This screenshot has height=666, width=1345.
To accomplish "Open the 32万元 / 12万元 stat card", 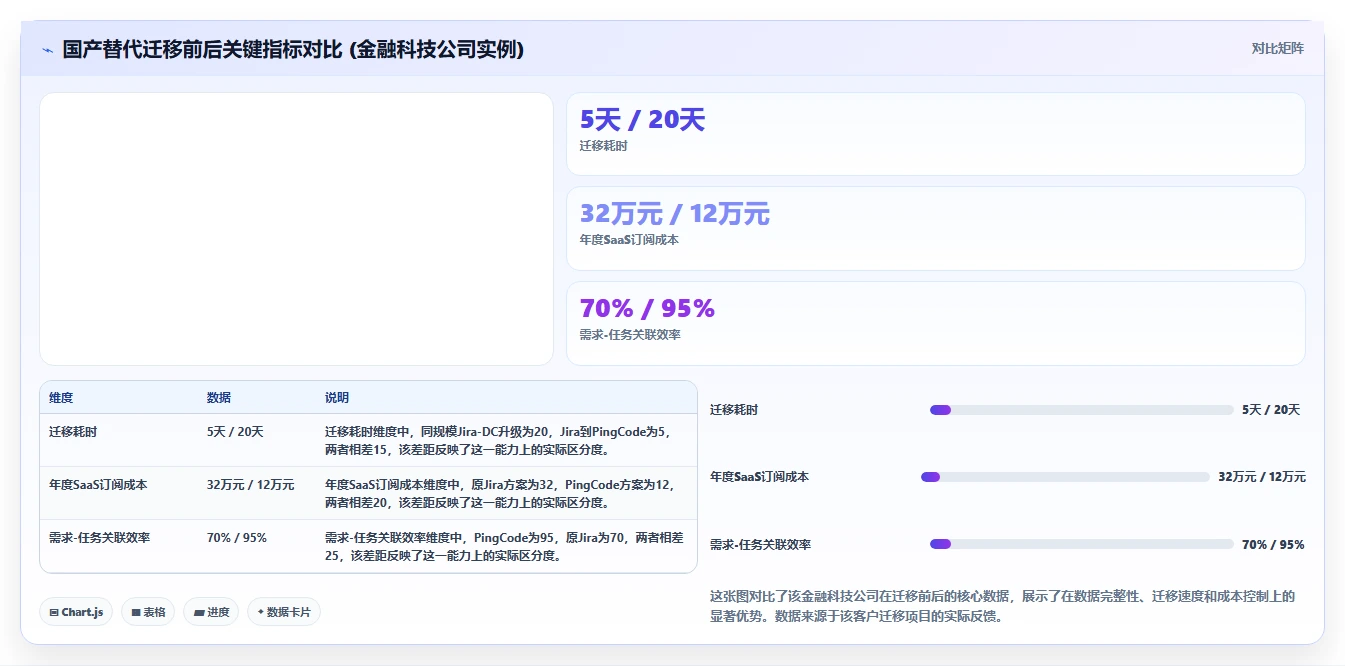I will tap(936, 228).
